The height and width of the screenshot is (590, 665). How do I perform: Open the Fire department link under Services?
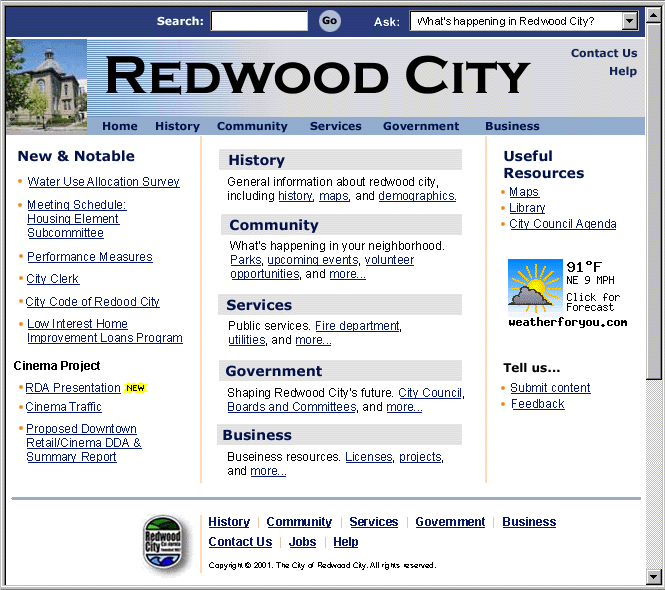(357, 326)
